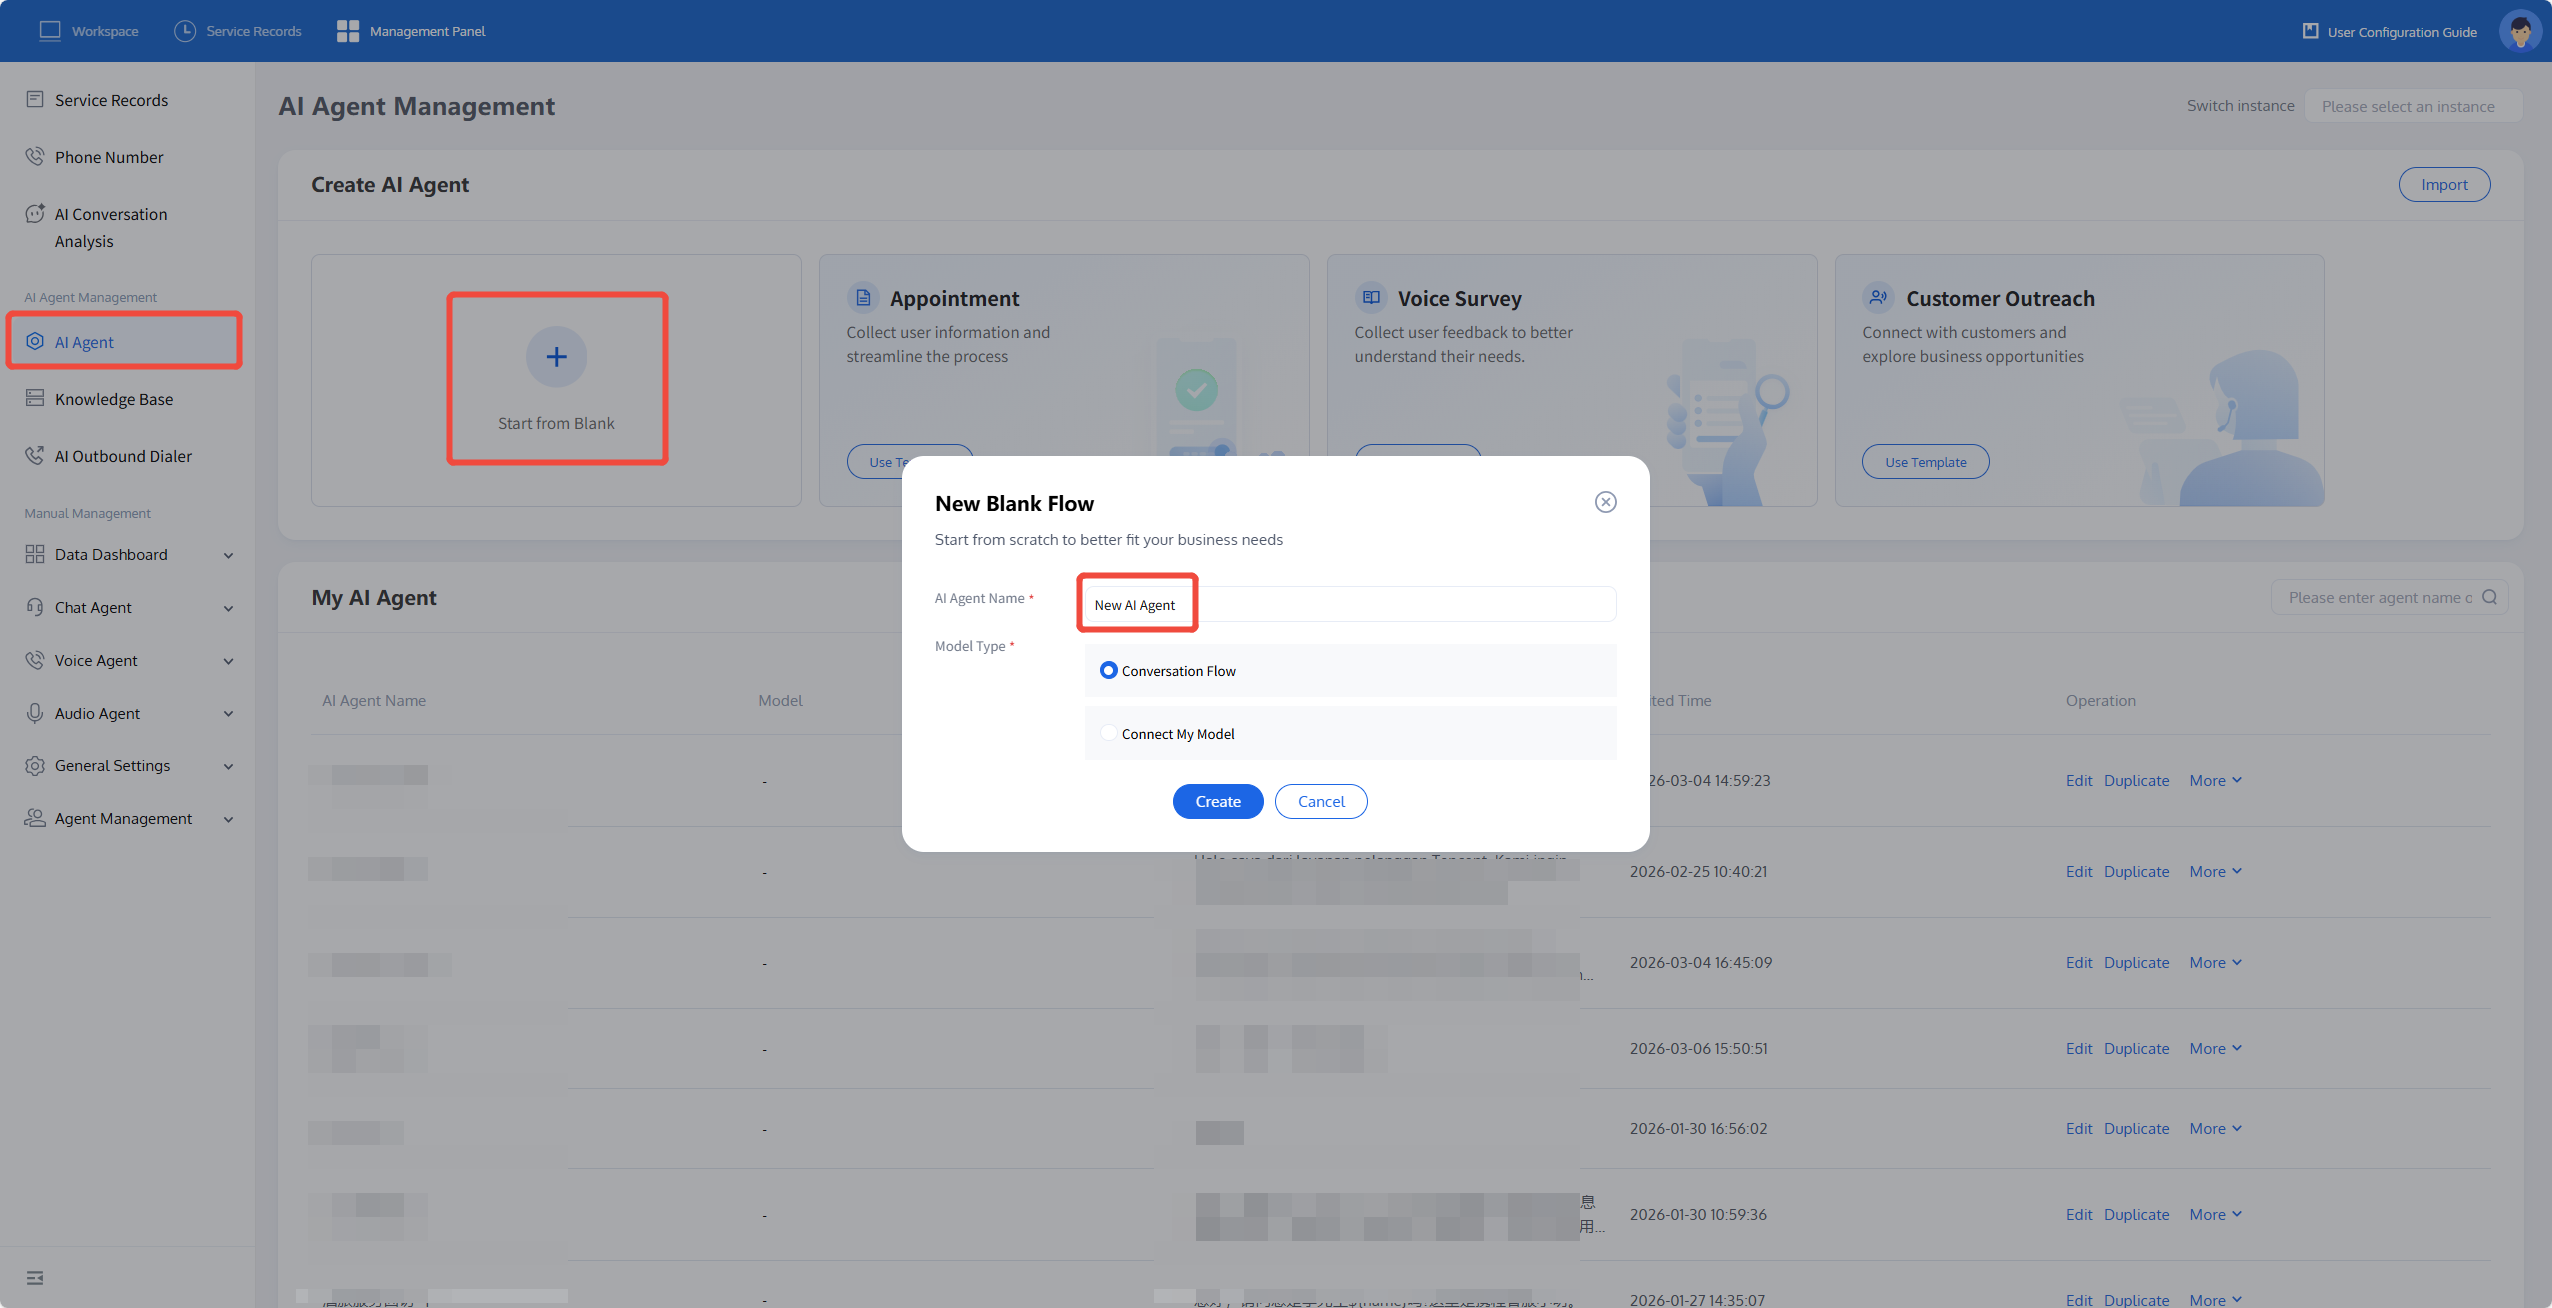
Task: Select the Conversation Flow radio option
Action: [1108, 670]
